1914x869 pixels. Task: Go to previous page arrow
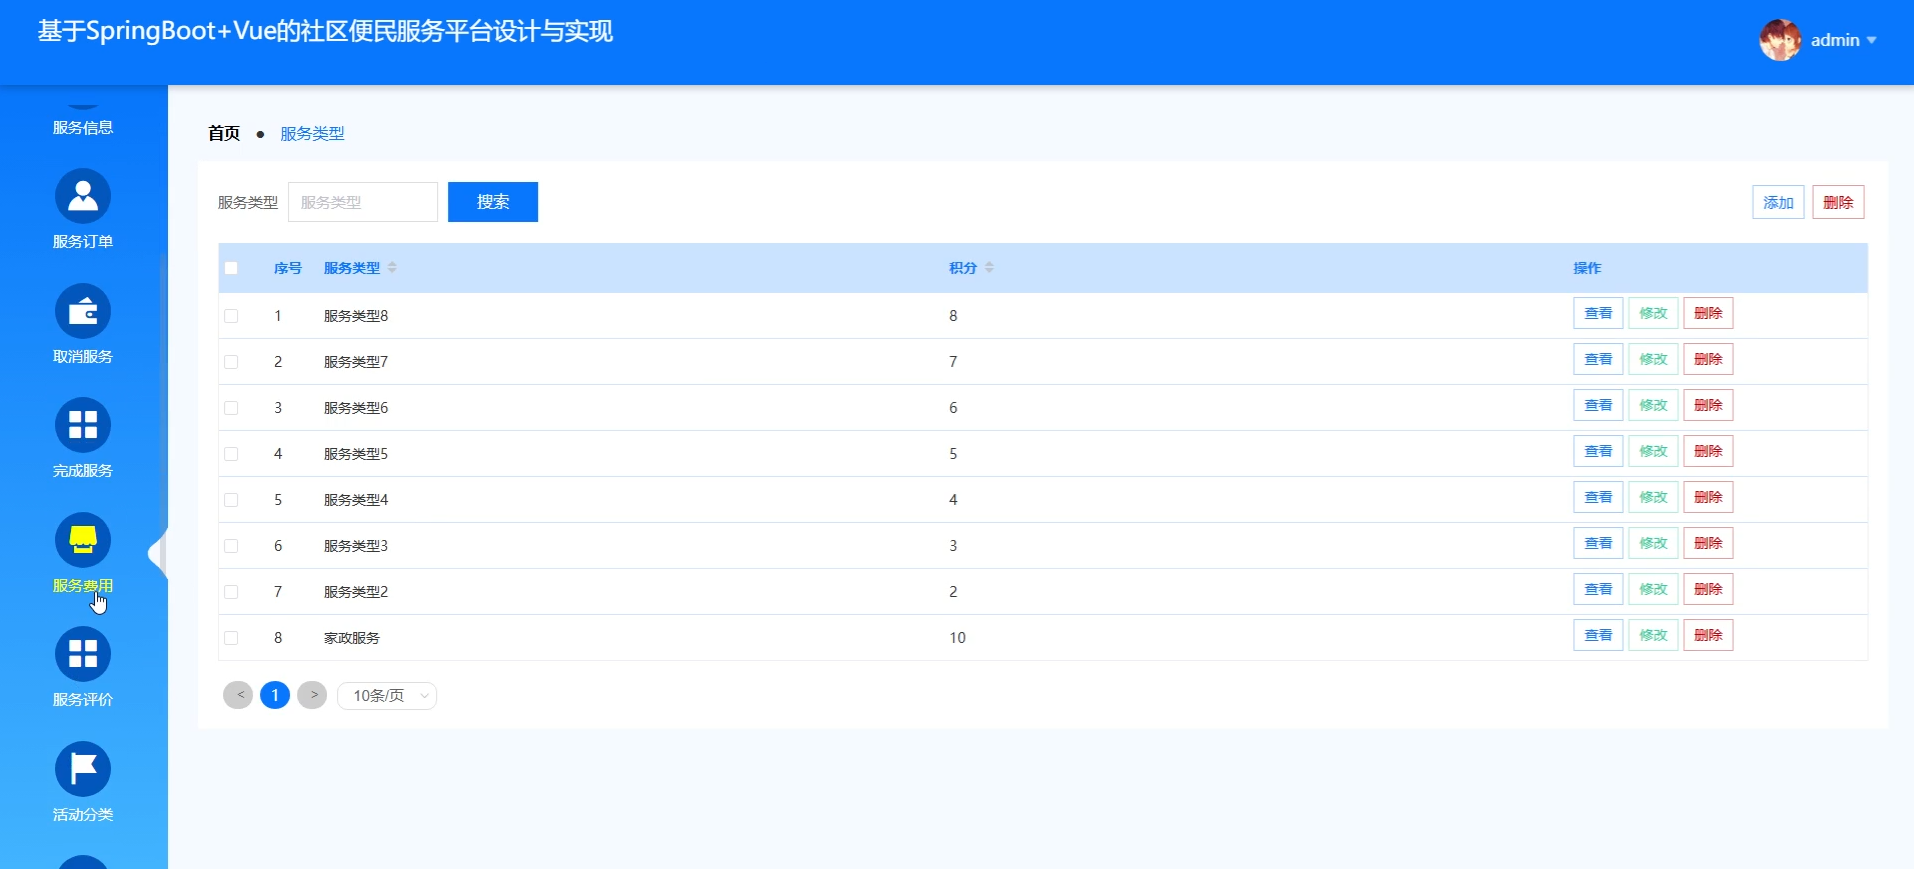tap(238, 695)
